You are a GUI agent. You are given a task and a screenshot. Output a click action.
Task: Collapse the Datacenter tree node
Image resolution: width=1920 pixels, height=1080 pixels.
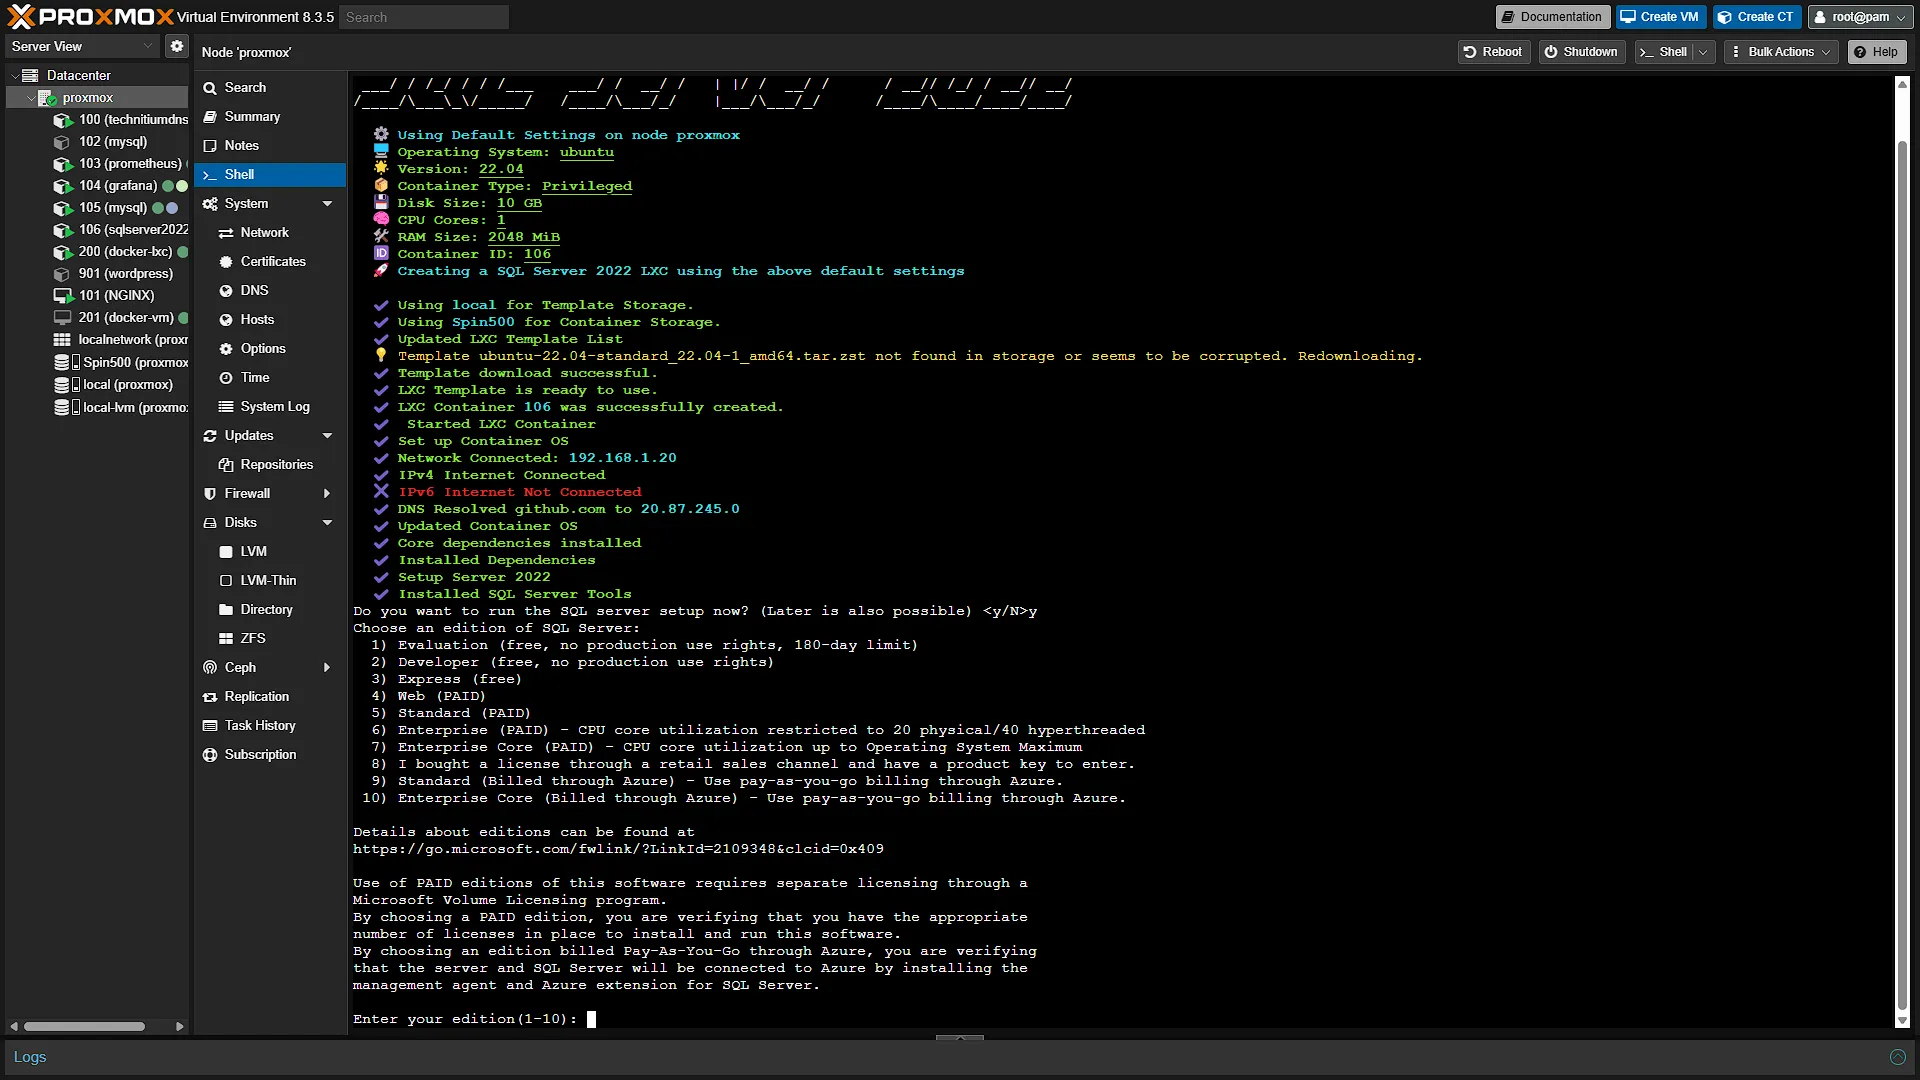click(x=14, y=75)
